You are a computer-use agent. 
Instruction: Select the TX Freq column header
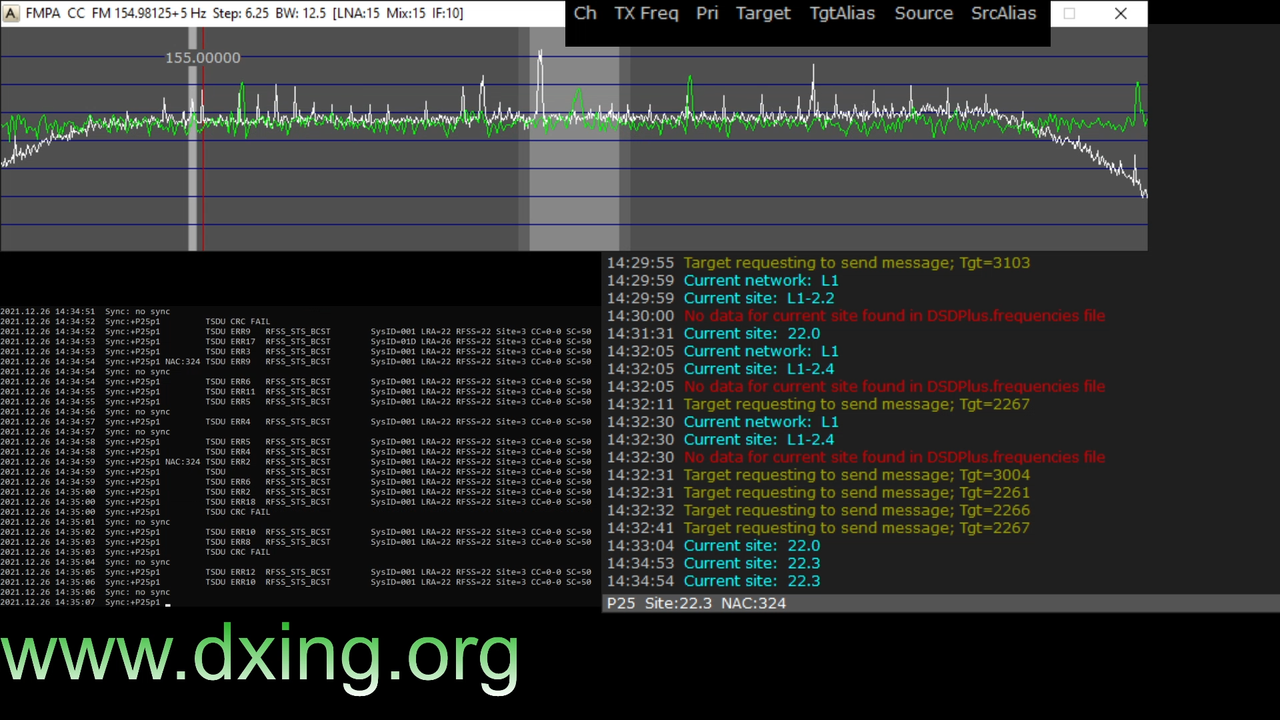pos(646,13)
